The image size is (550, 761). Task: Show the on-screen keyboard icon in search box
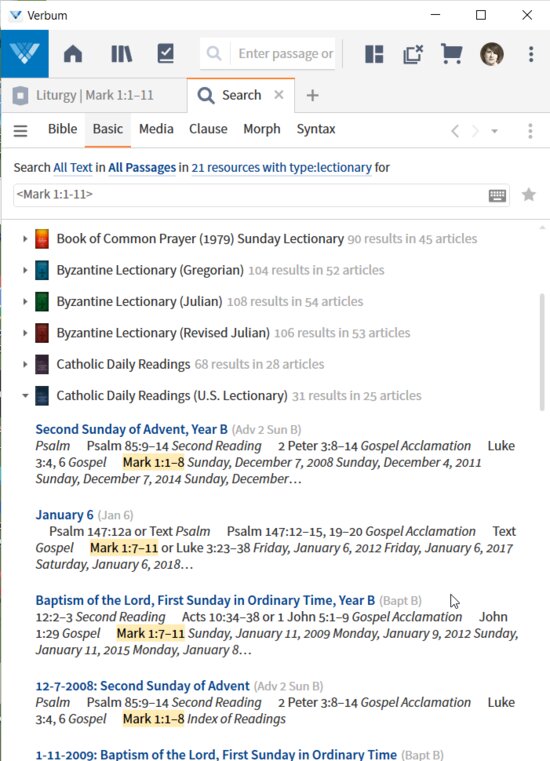click(x=497, y=195)
